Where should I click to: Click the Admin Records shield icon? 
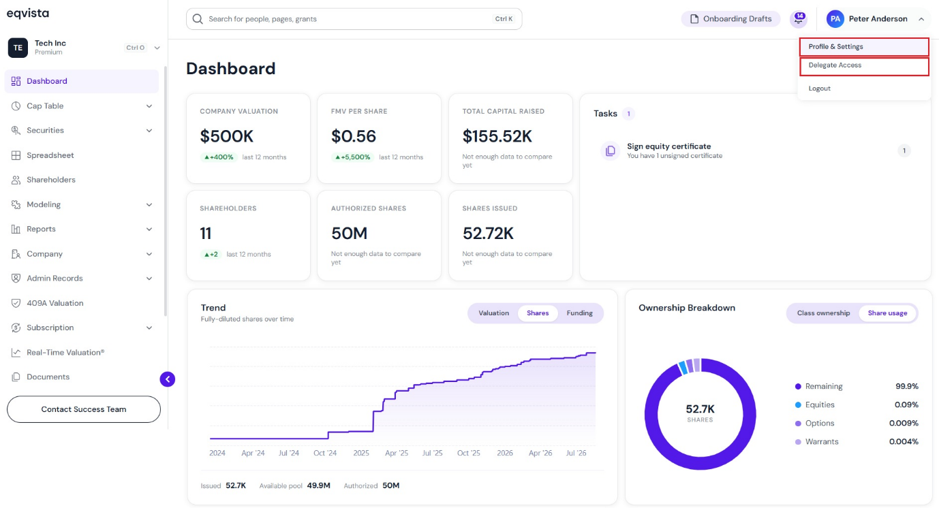[16, 279]
